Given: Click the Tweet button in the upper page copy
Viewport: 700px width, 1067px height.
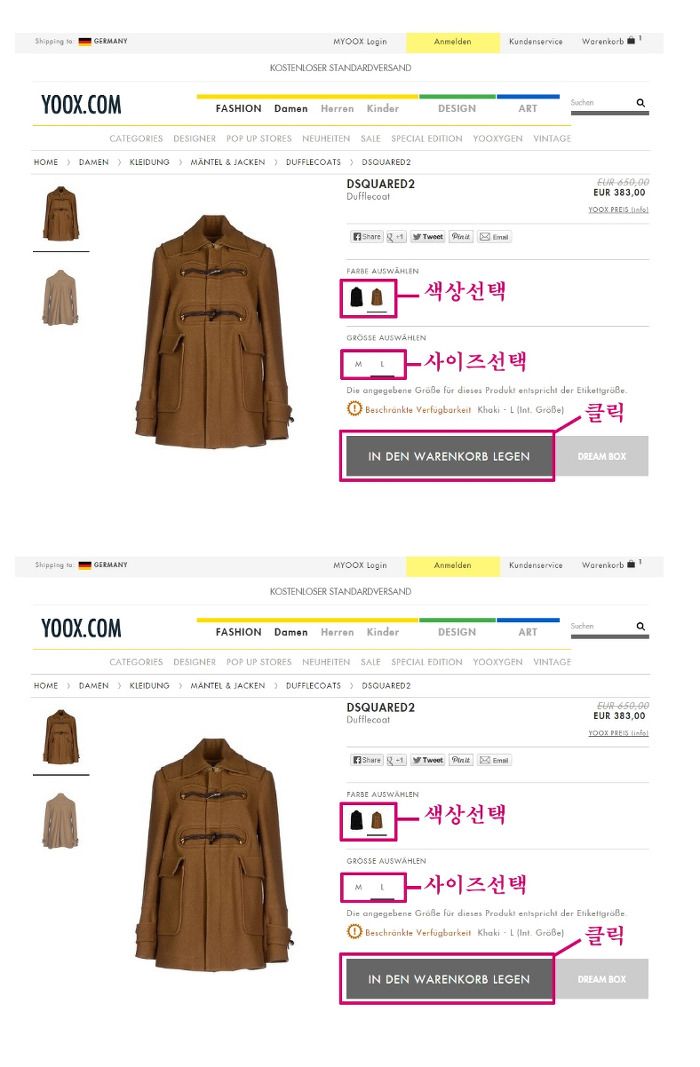Looking at the screenshot, I should (x=428, y=237).
